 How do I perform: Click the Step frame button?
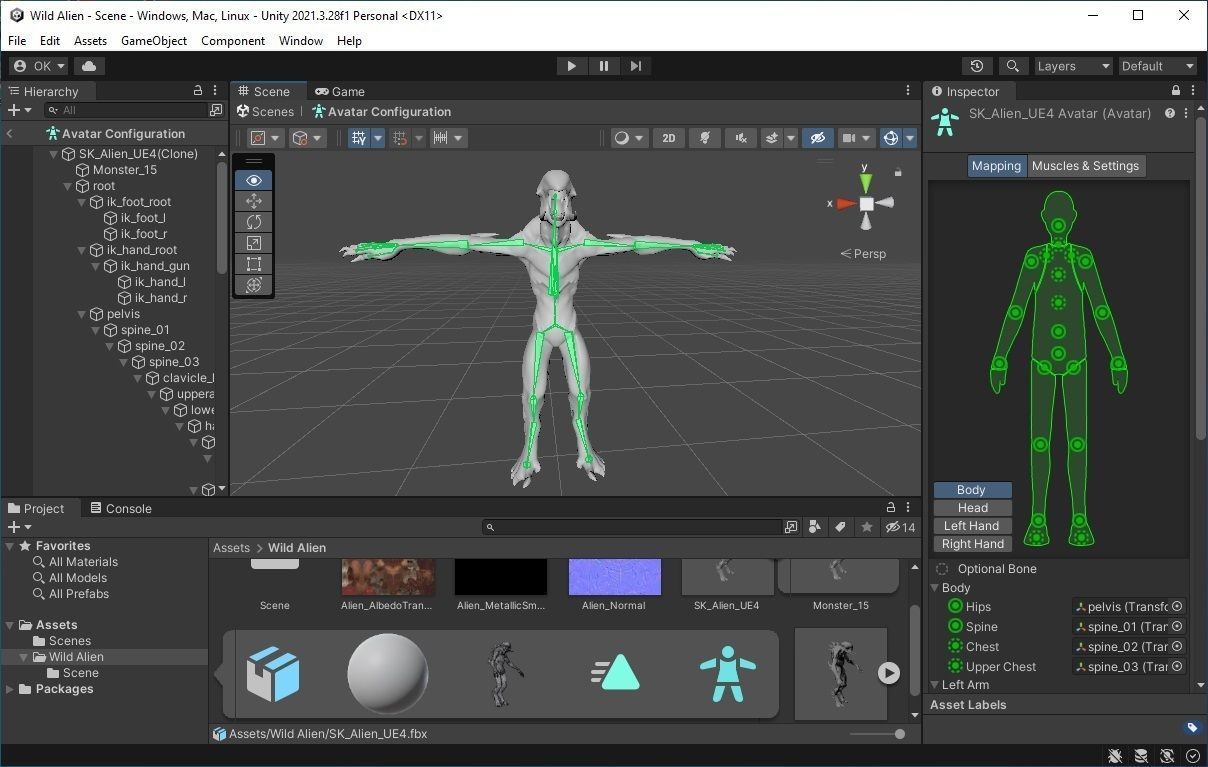click(x=636, y=66)
